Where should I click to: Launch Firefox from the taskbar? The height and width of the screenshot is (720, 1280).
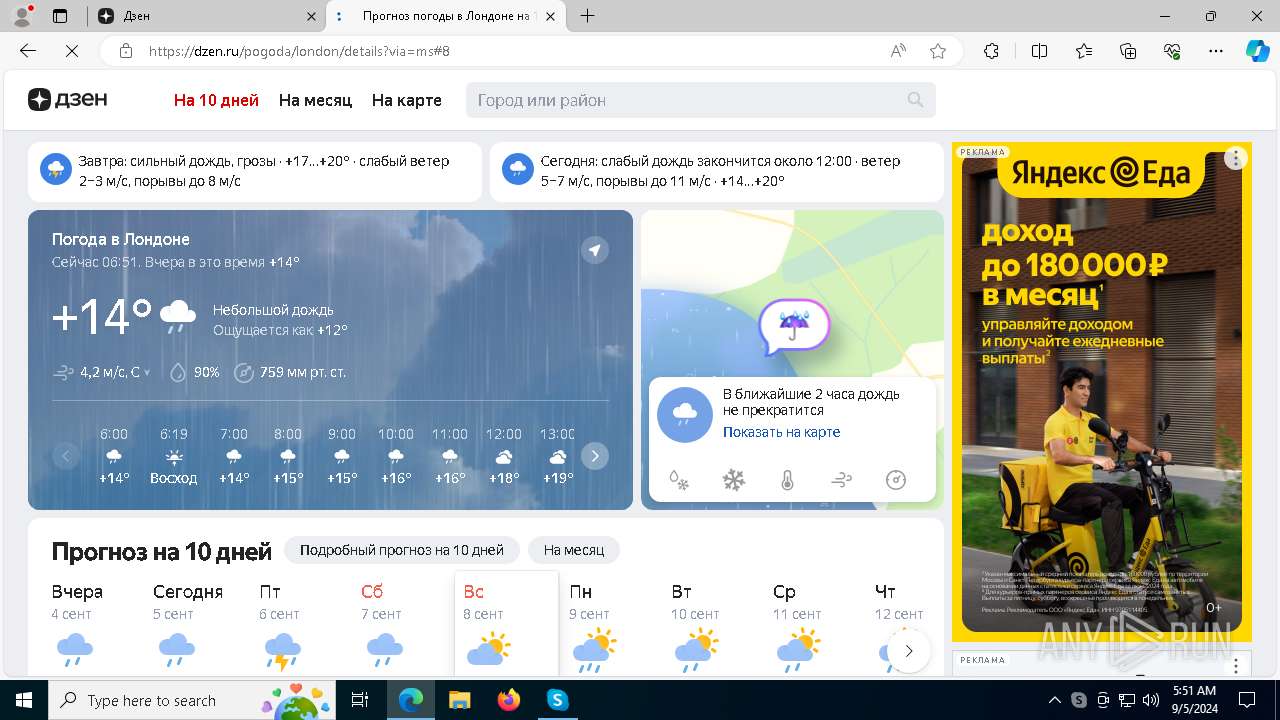[509, 700]
